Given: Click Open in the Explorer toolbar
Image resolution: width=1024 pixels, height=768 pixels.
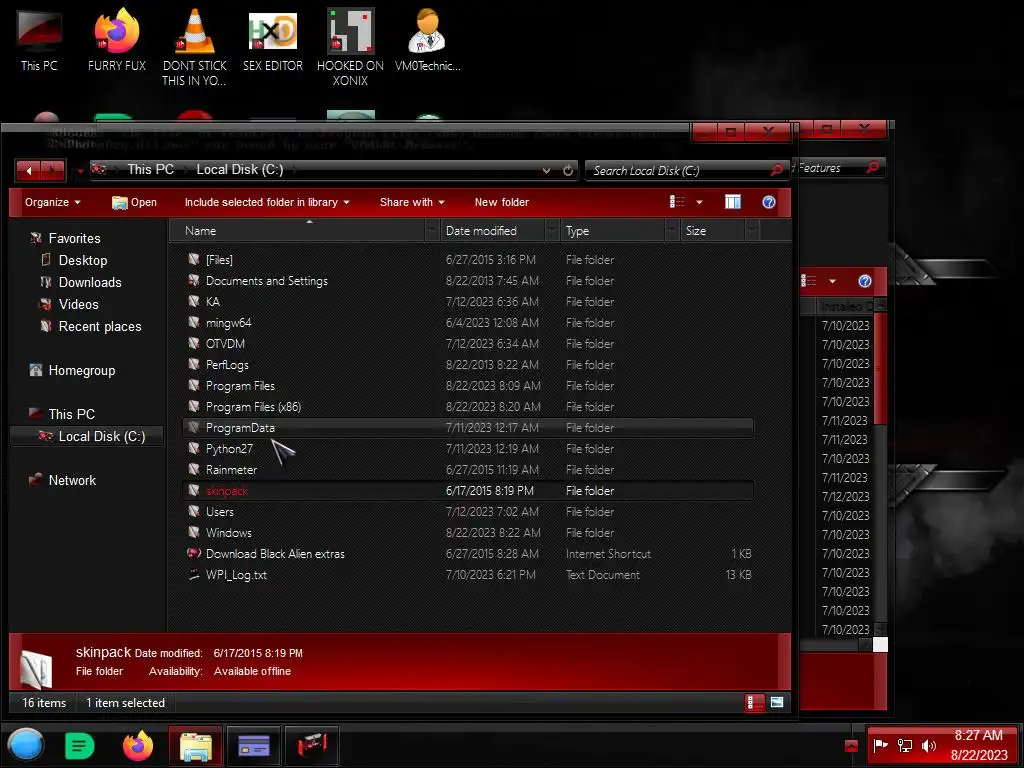Looking at the screenshot, I should click(135, 202).
